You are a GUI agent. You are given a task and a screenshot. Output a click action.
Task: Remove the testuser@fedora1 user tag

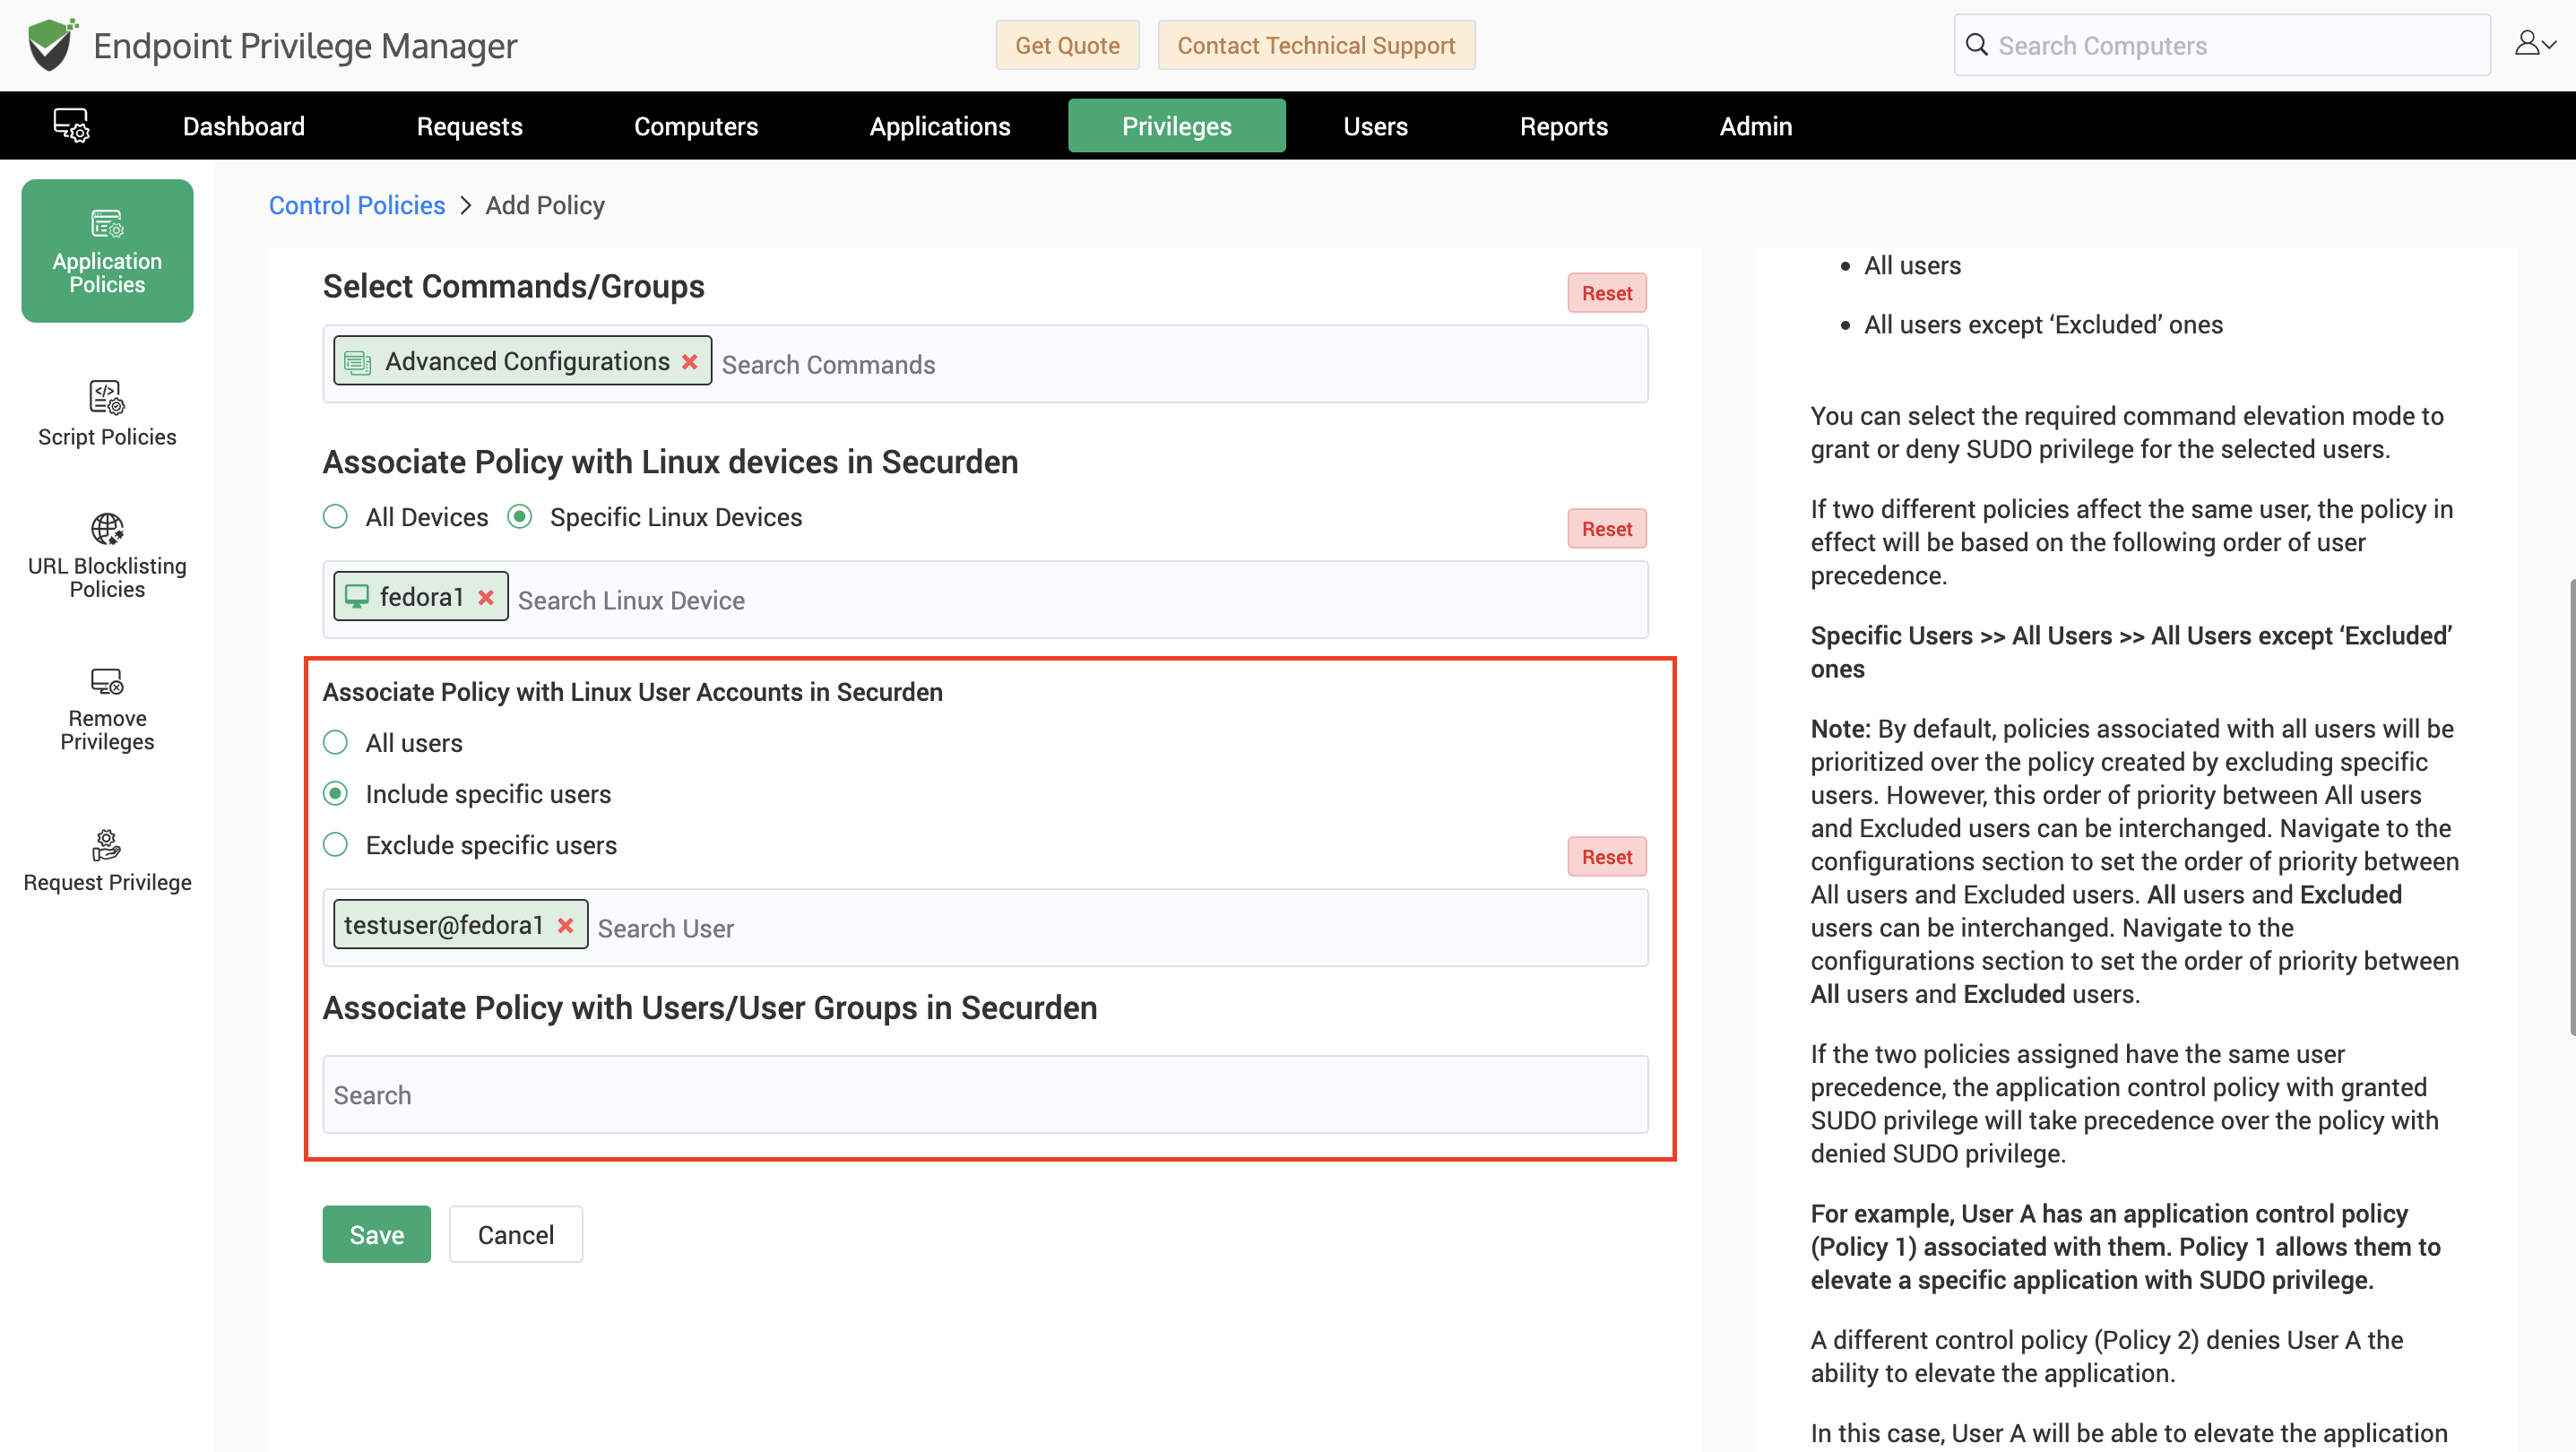[566, 925]
